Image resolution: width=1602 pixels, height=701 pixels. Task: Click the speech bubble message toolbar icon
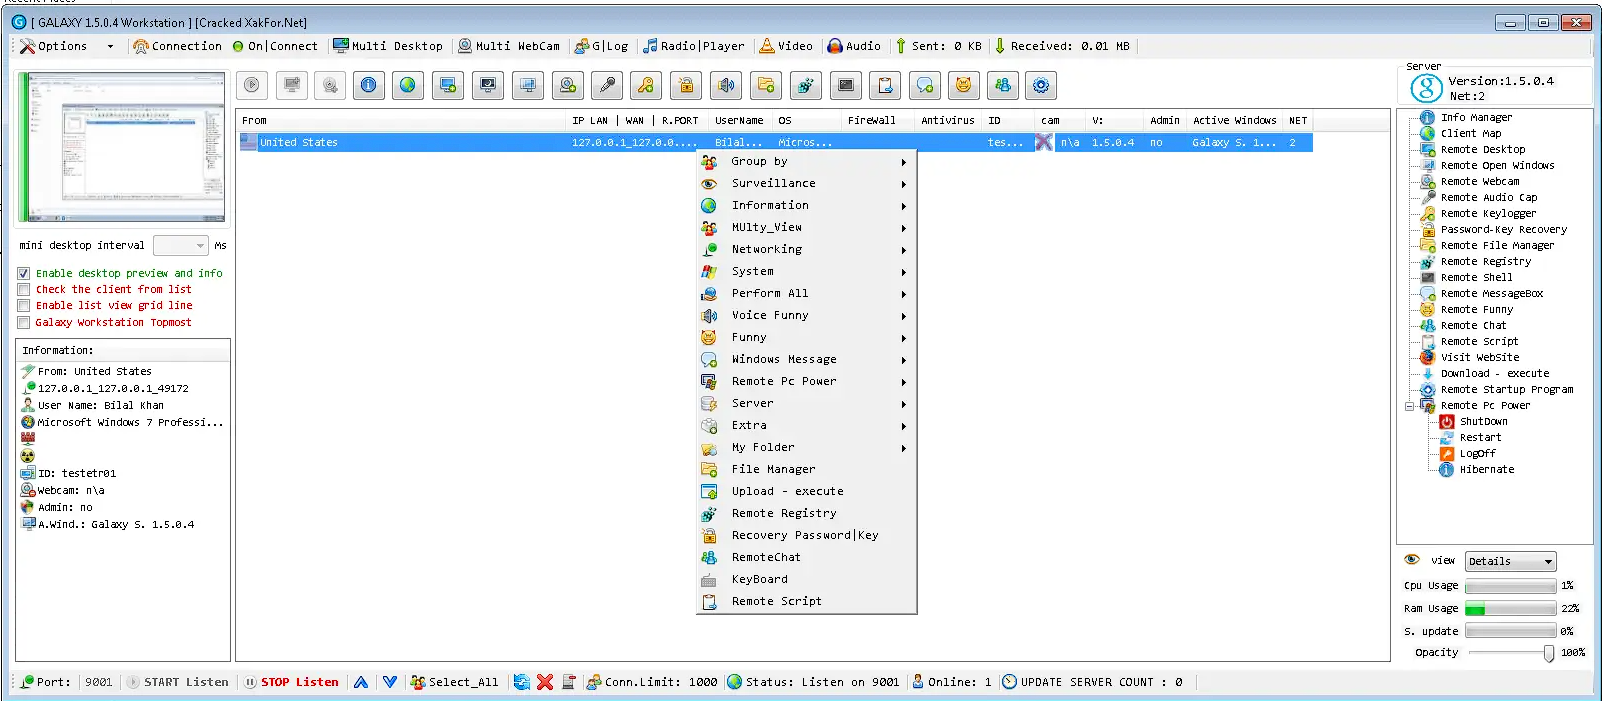(x=925, y=86)
